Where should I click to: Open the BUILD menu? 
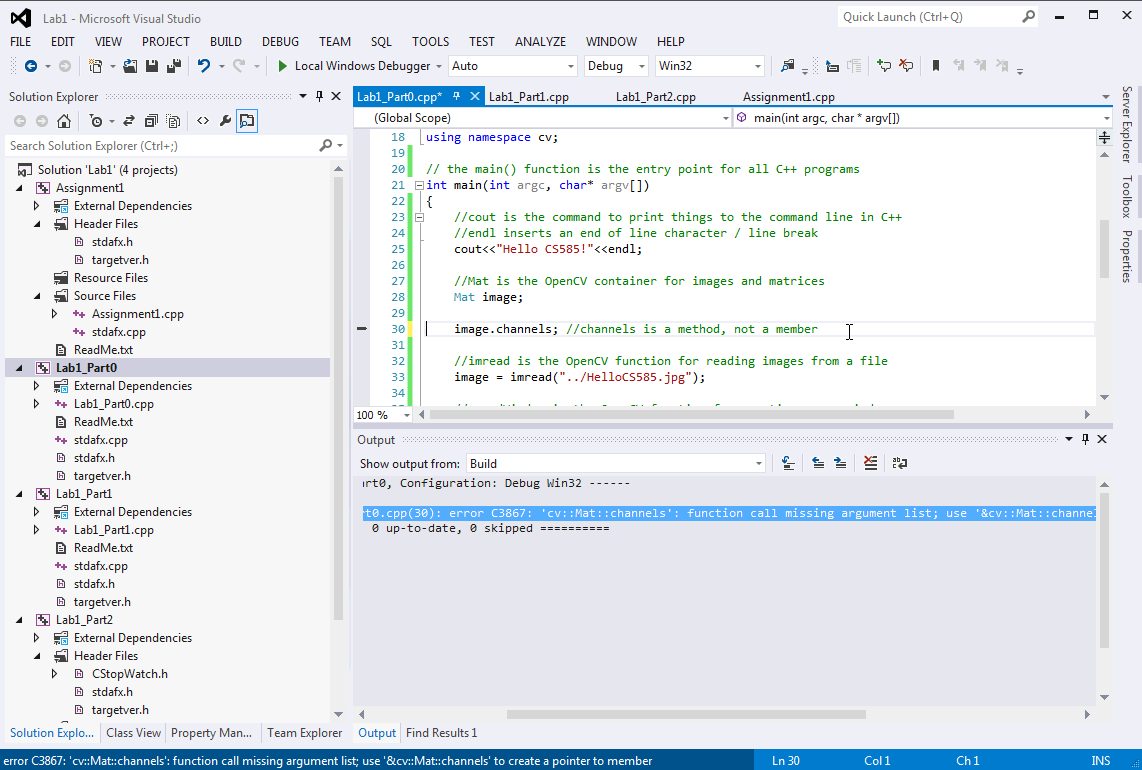(x=226, y=42)
